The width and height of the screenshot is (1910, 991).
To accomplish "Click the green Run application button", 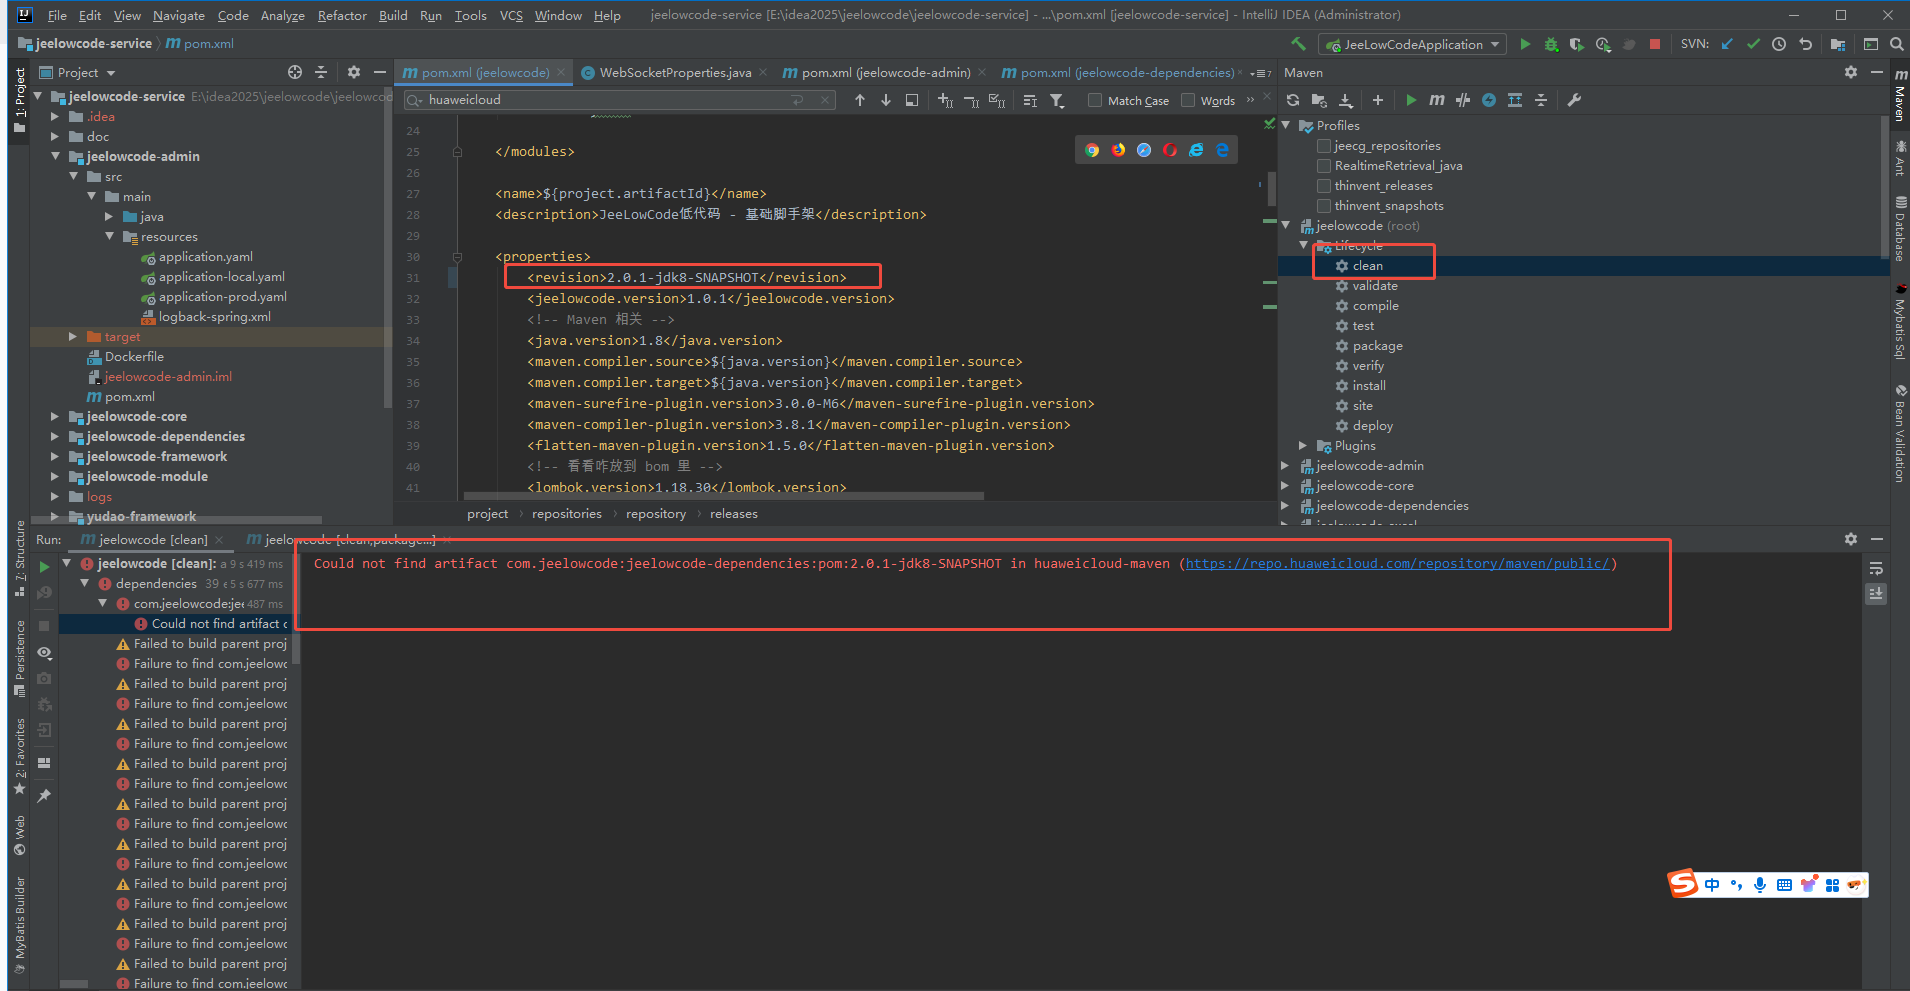I will click(1525, 44).
